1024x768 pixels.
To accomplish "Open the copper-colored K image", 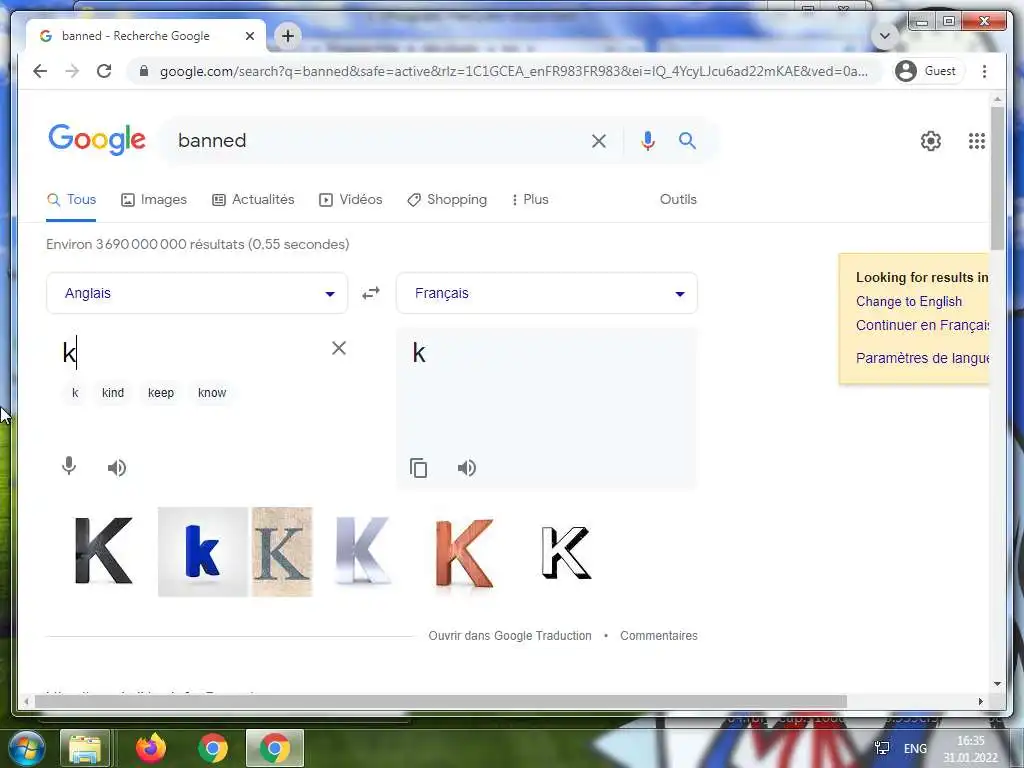I will coord(464,553).
